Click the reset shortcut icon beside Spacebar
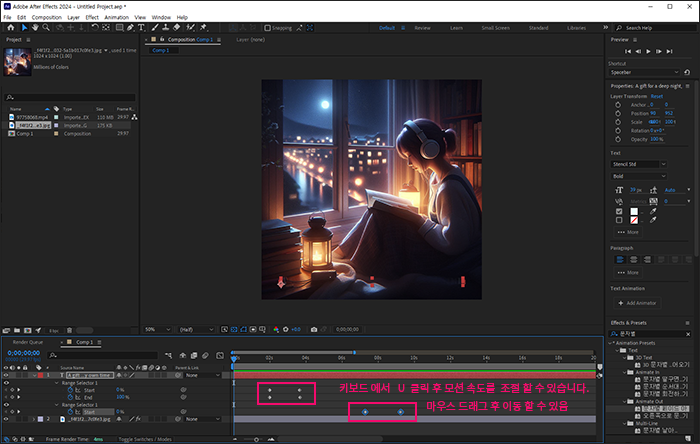This screenshot has height=444, width=700. tap(687, 72)
